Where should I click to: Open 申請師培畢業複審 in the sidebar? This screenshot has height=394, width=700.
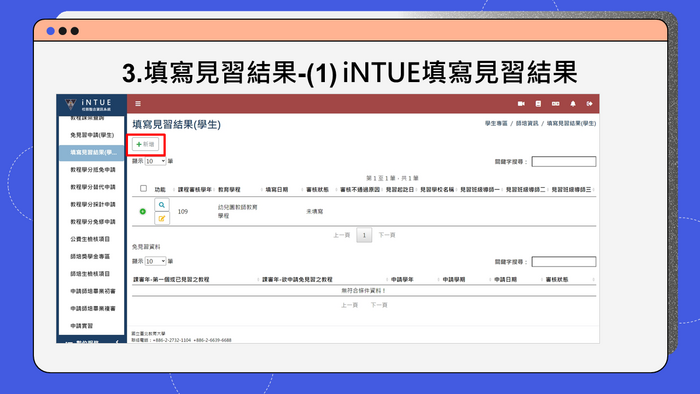[x=92, y=309]
